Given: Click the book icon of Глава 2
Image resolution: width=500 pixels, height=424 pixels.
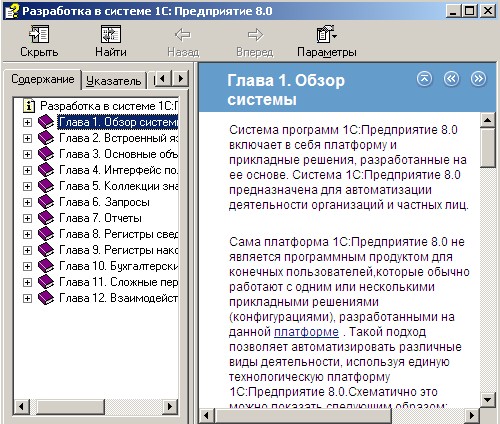Looking at the screenshot, I should pyautogui.click(x=46, y=138).
